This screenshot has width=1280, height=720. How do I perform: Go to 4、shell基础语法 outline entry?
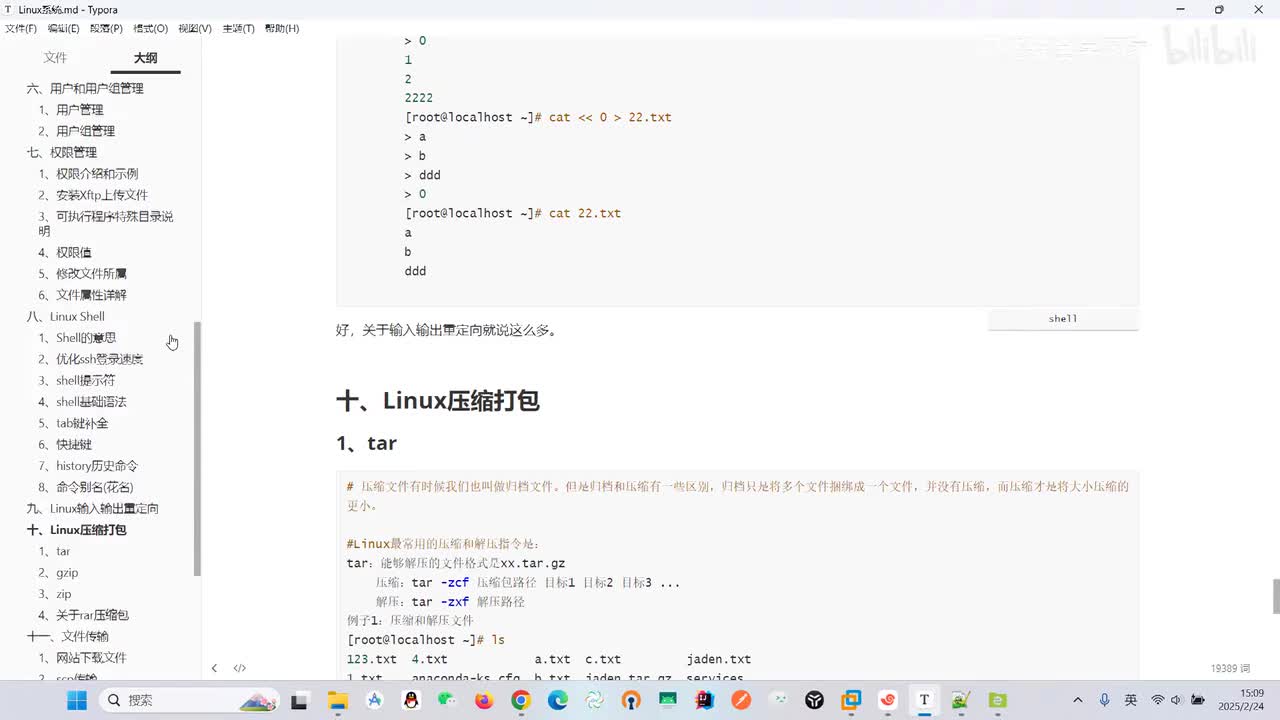83,402
